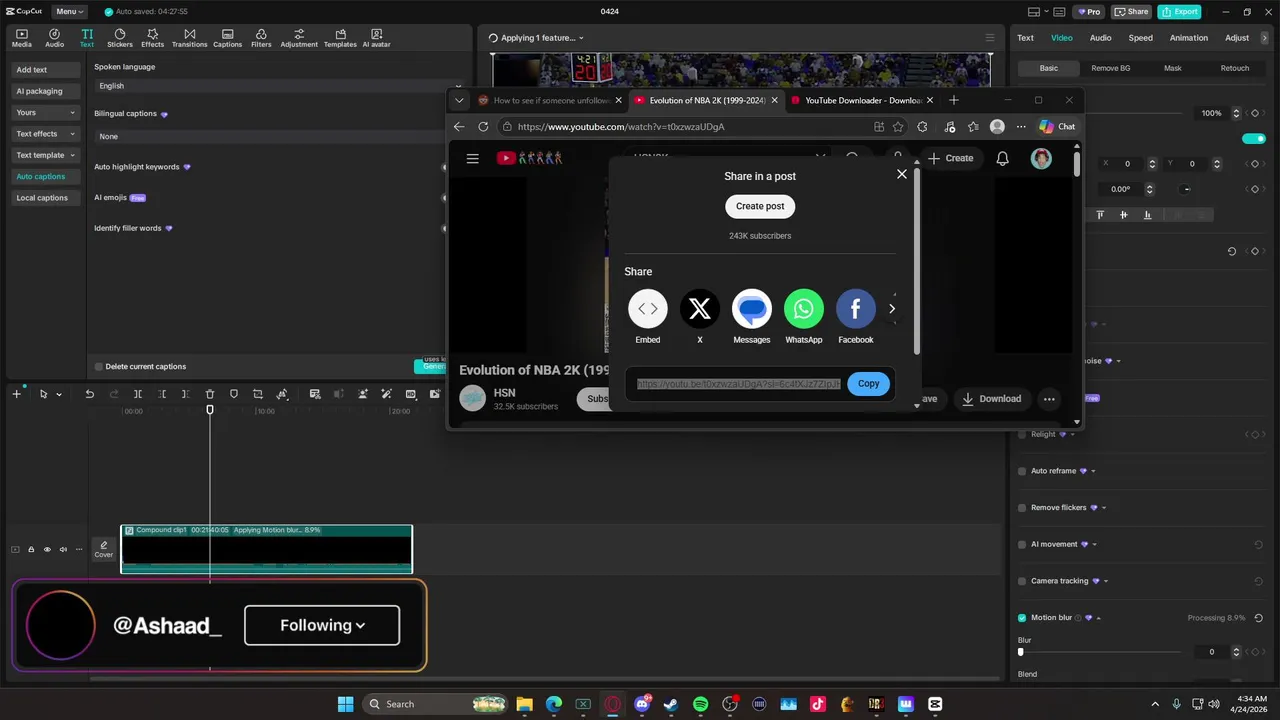This screenshot has height=720, width=1280.
Task: Expand the Yours category dropdown
Action: (x=46, y=113)
